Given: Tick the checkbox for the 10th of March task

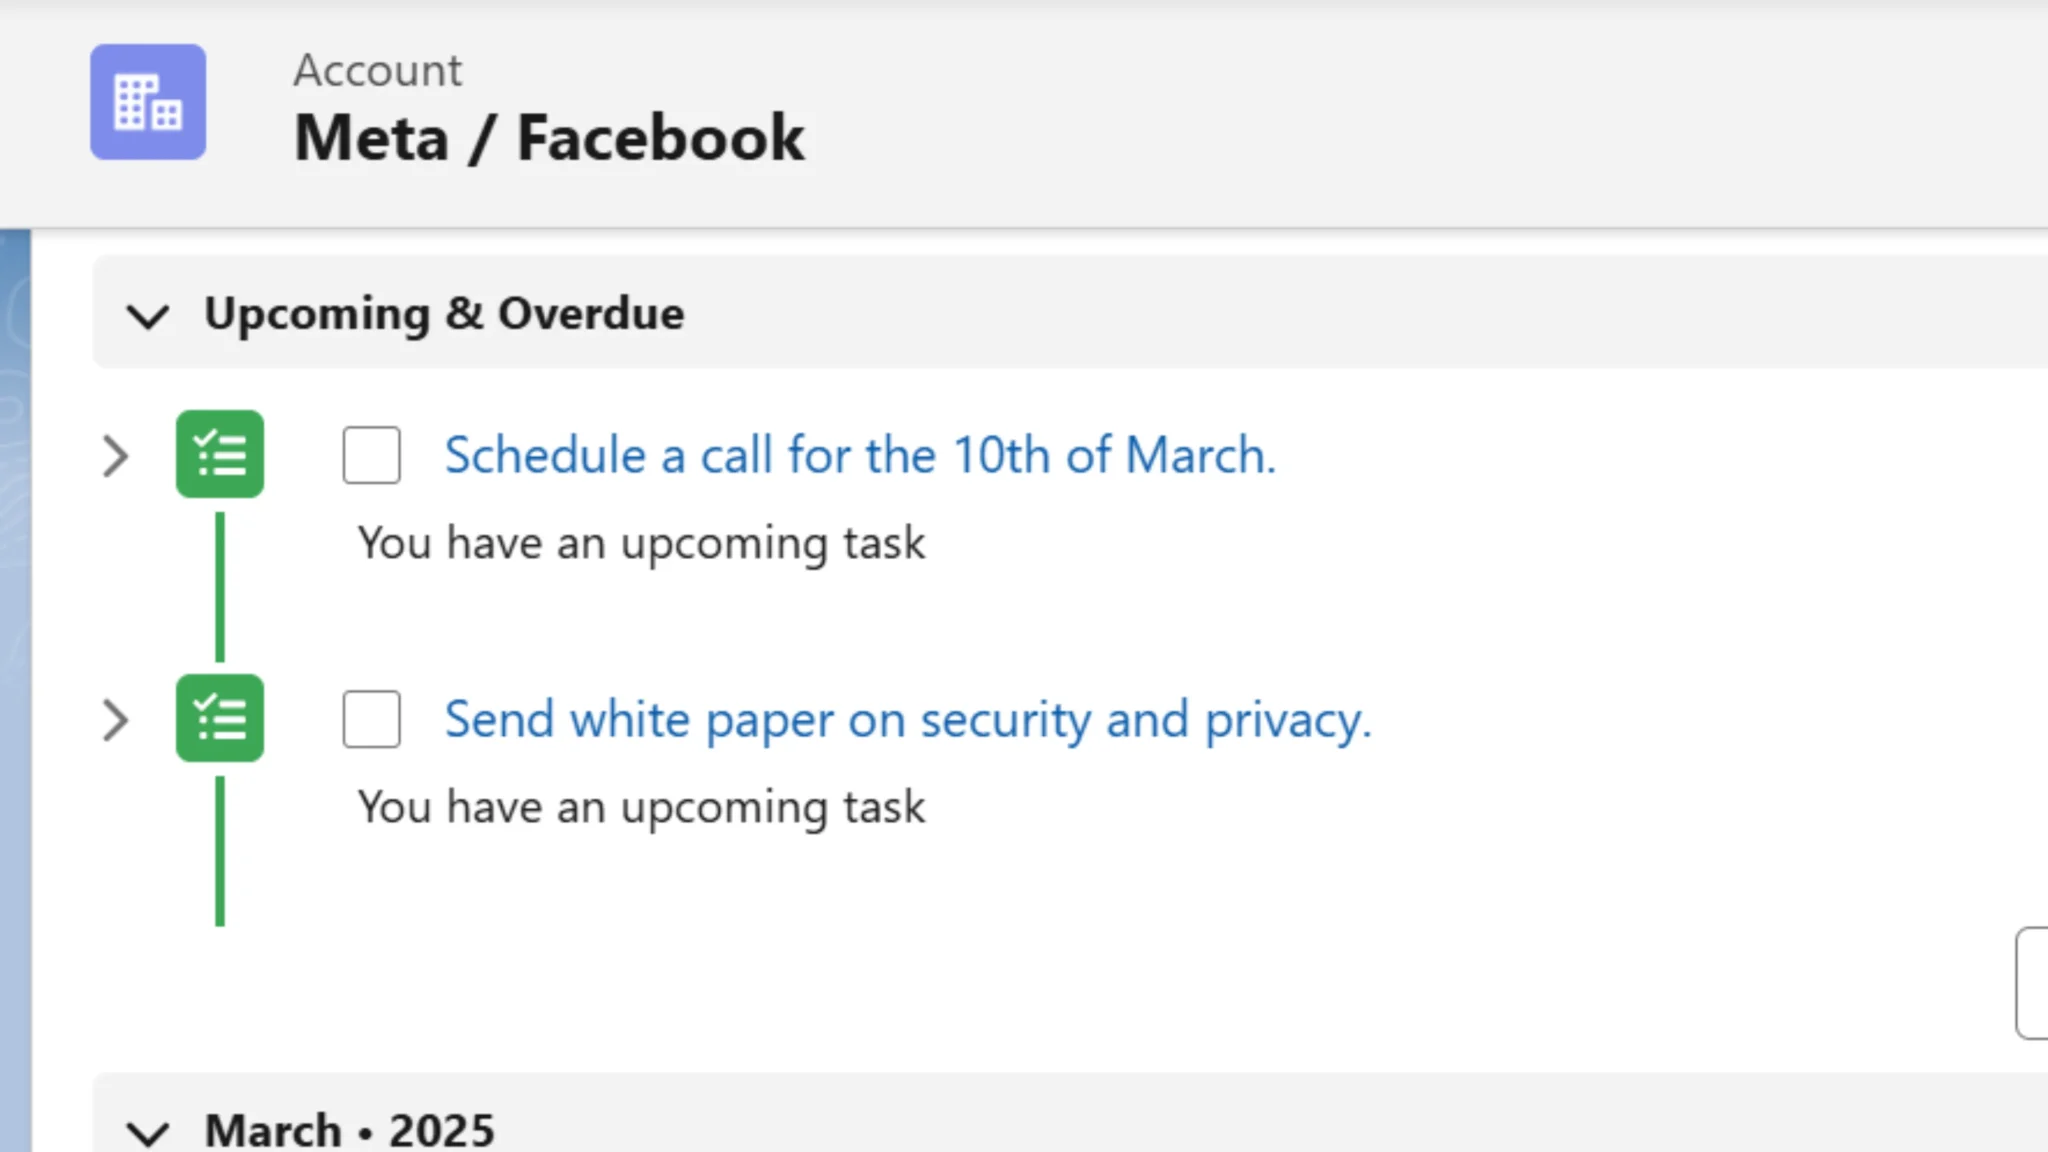Looking at the screenshot, I should tap(371, 455).
